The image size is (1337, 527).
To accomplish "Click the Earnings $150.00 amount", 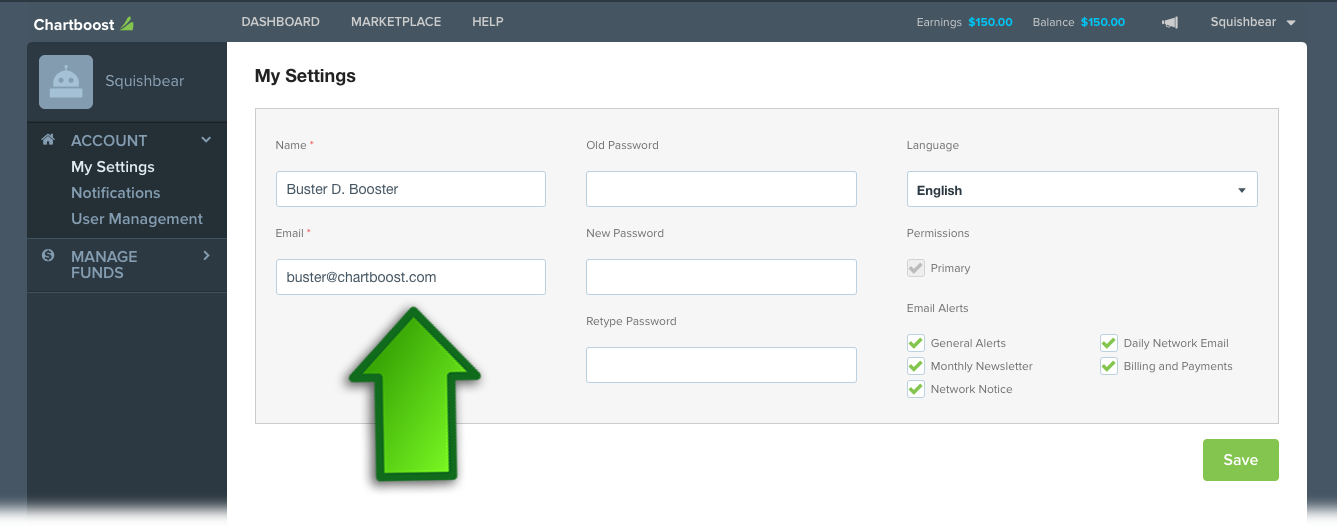I will 990,22.
